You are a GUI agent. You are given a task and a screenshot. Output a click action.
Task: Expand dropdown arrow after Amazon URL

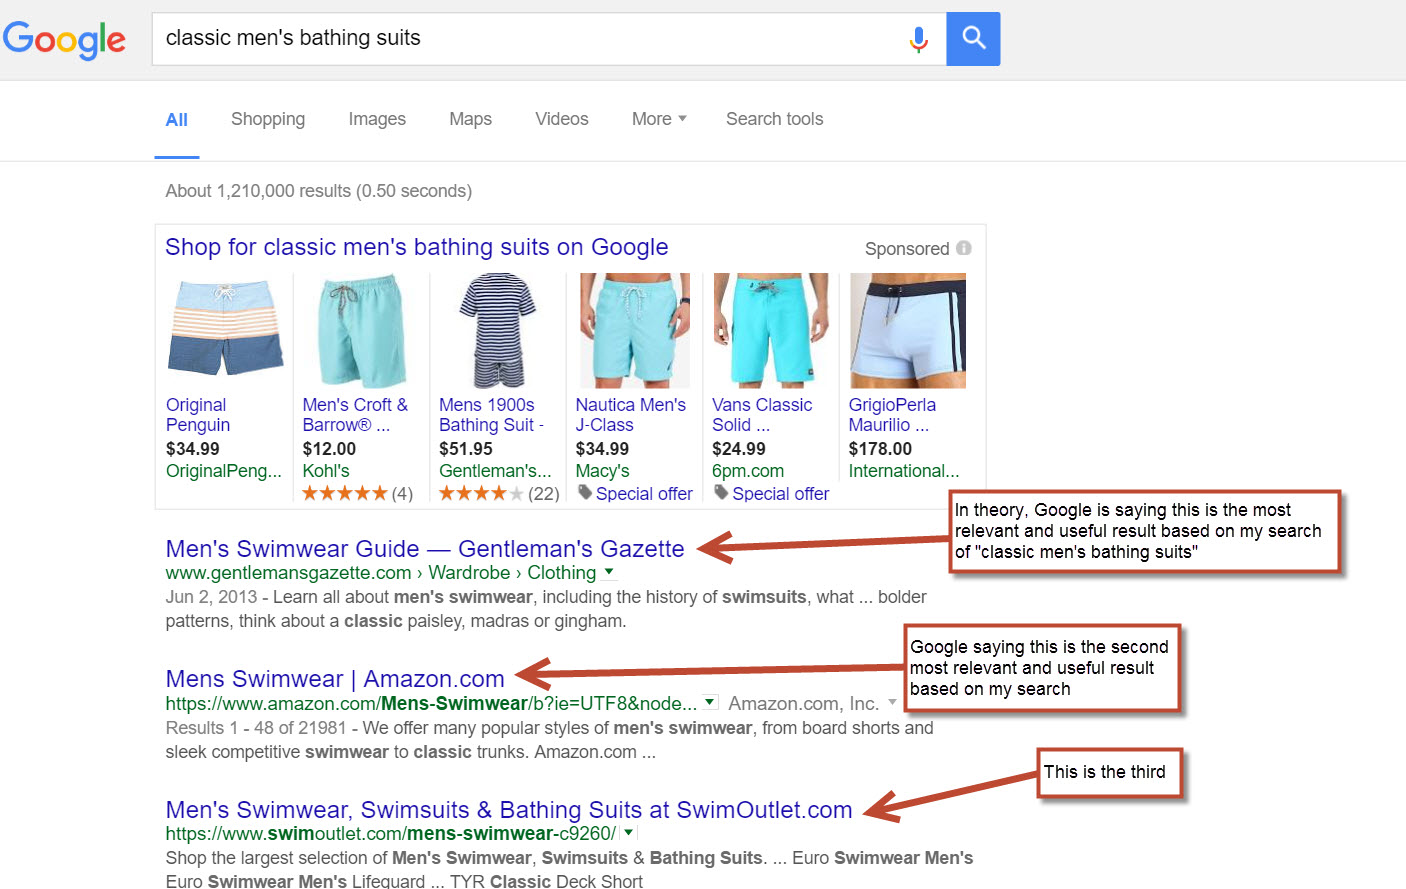(x=709, y=702)
